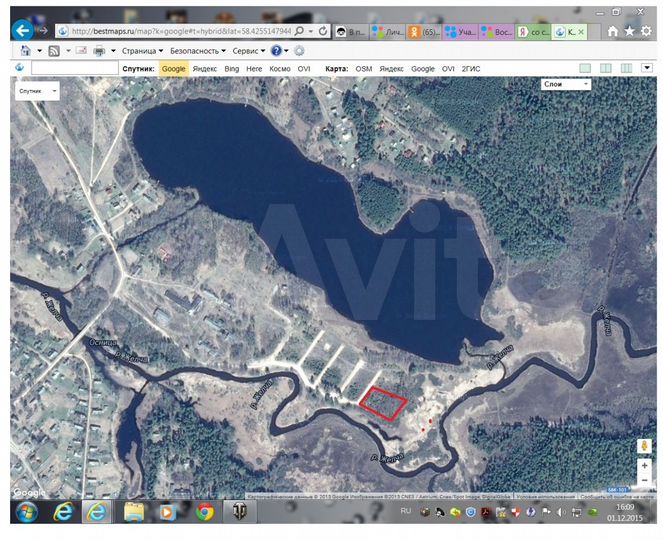Screen dimensions: 663x540
Task: Close the active bestmaps tab
Action: [581, 32]
